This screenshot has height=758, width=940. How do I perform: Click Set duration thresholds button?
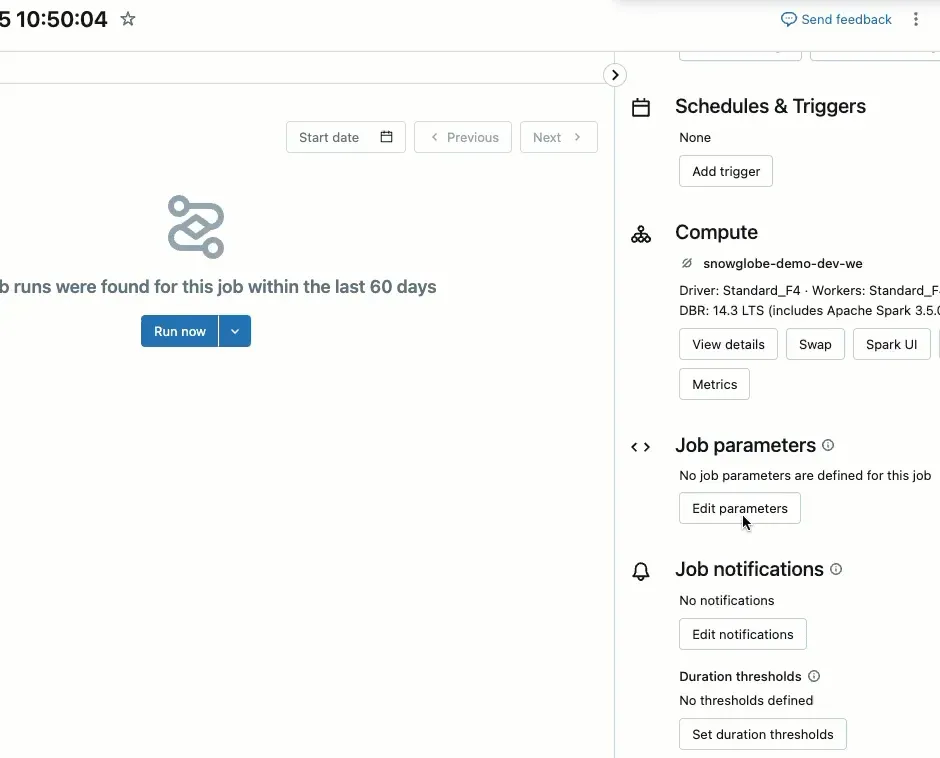pyautogui.click(x=763, y=735)
